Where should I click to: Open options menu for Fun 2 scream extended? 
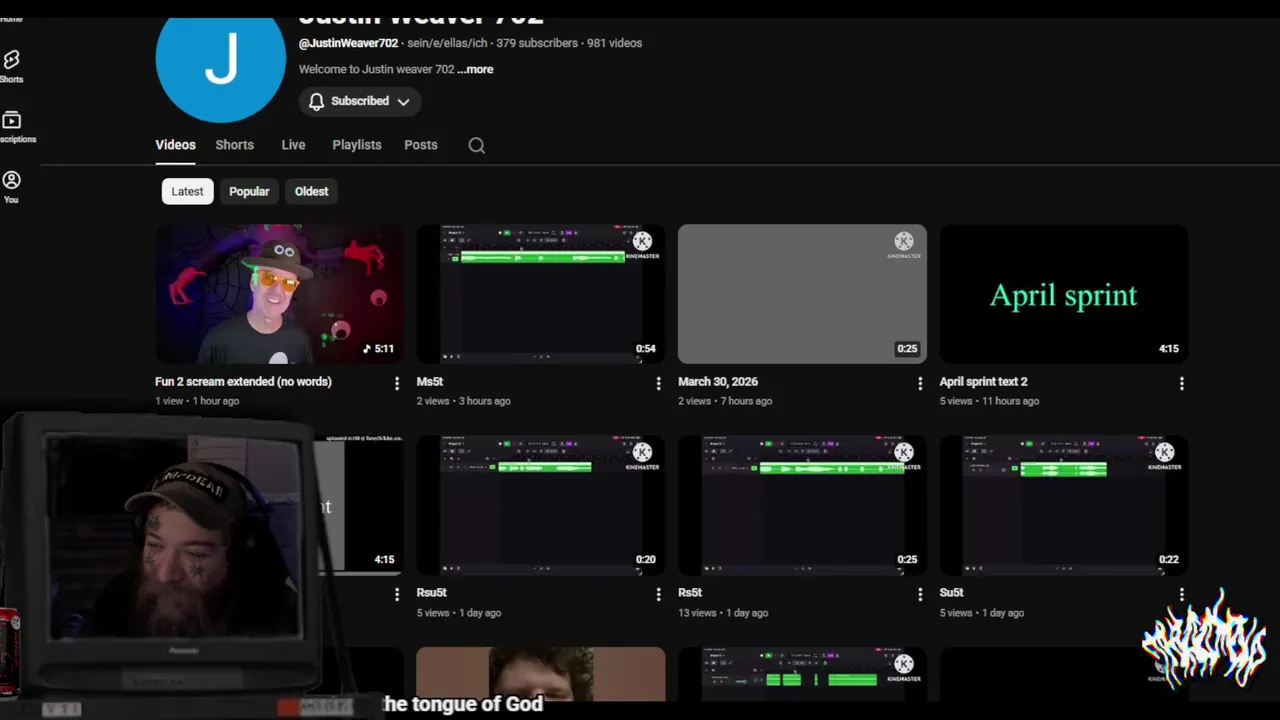tap(397, 383)
